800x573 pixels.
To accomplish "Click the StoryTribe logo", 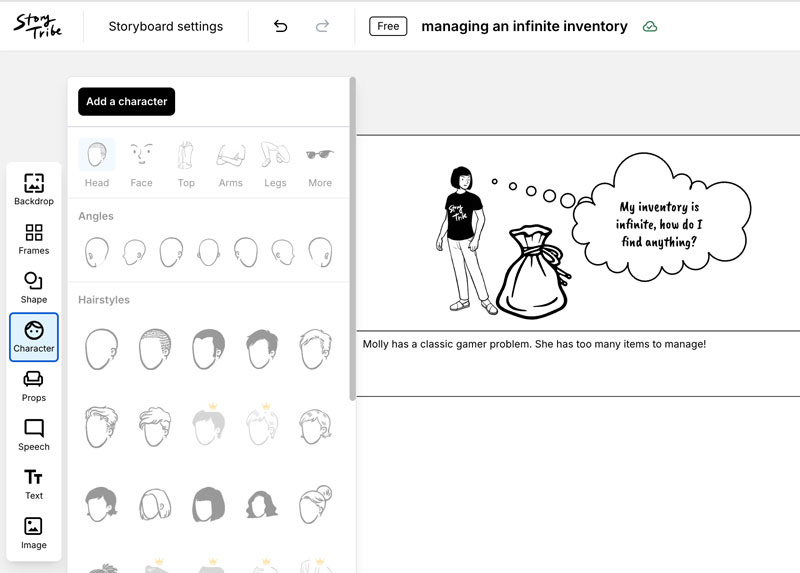I will tap(37, 26).
